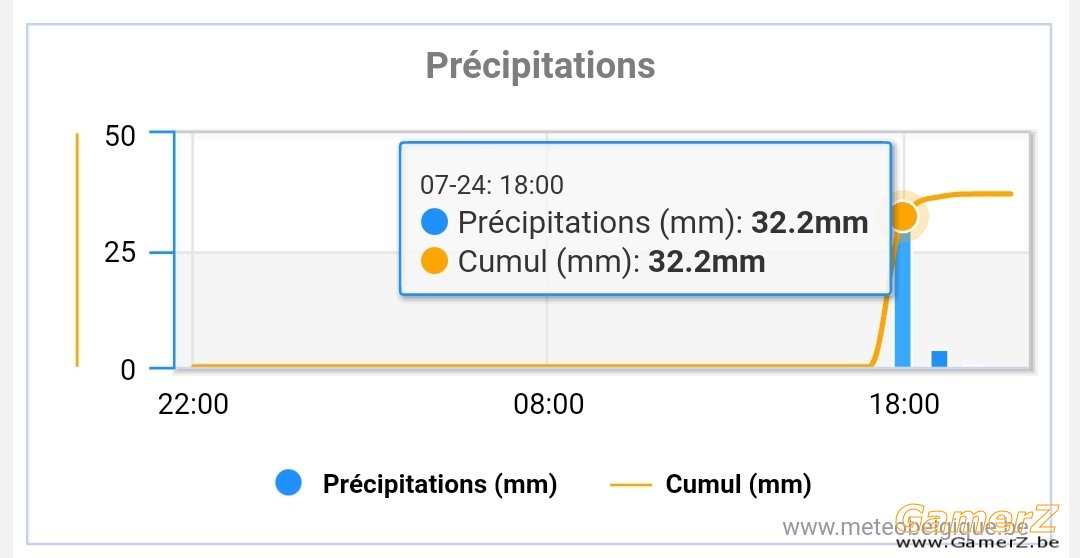This screenshot has width=1080, height=558.
Task: Click the 08:00 x-axis label
Action: coord(548,405)
